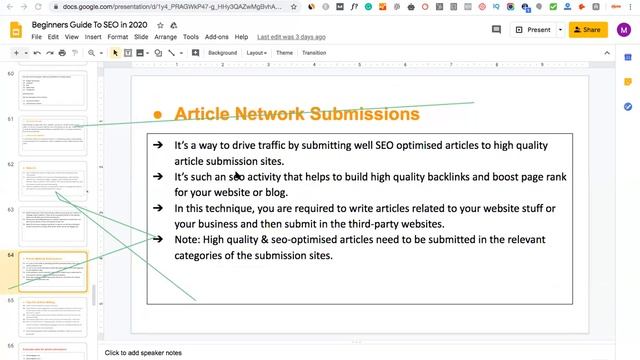Select slide 60 thumbnail
The image size is (640, 360).
[53, 90]
